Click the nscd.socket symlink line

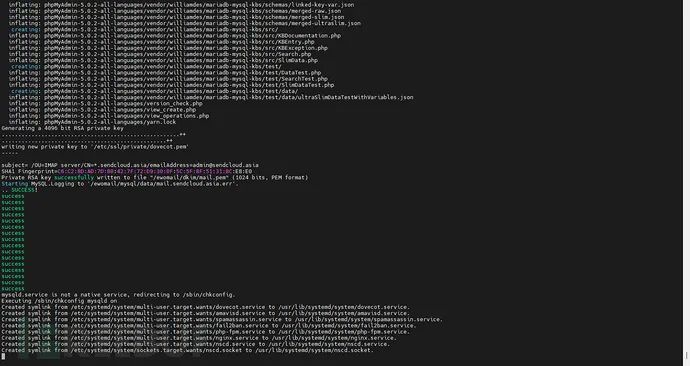click(187, 350)
